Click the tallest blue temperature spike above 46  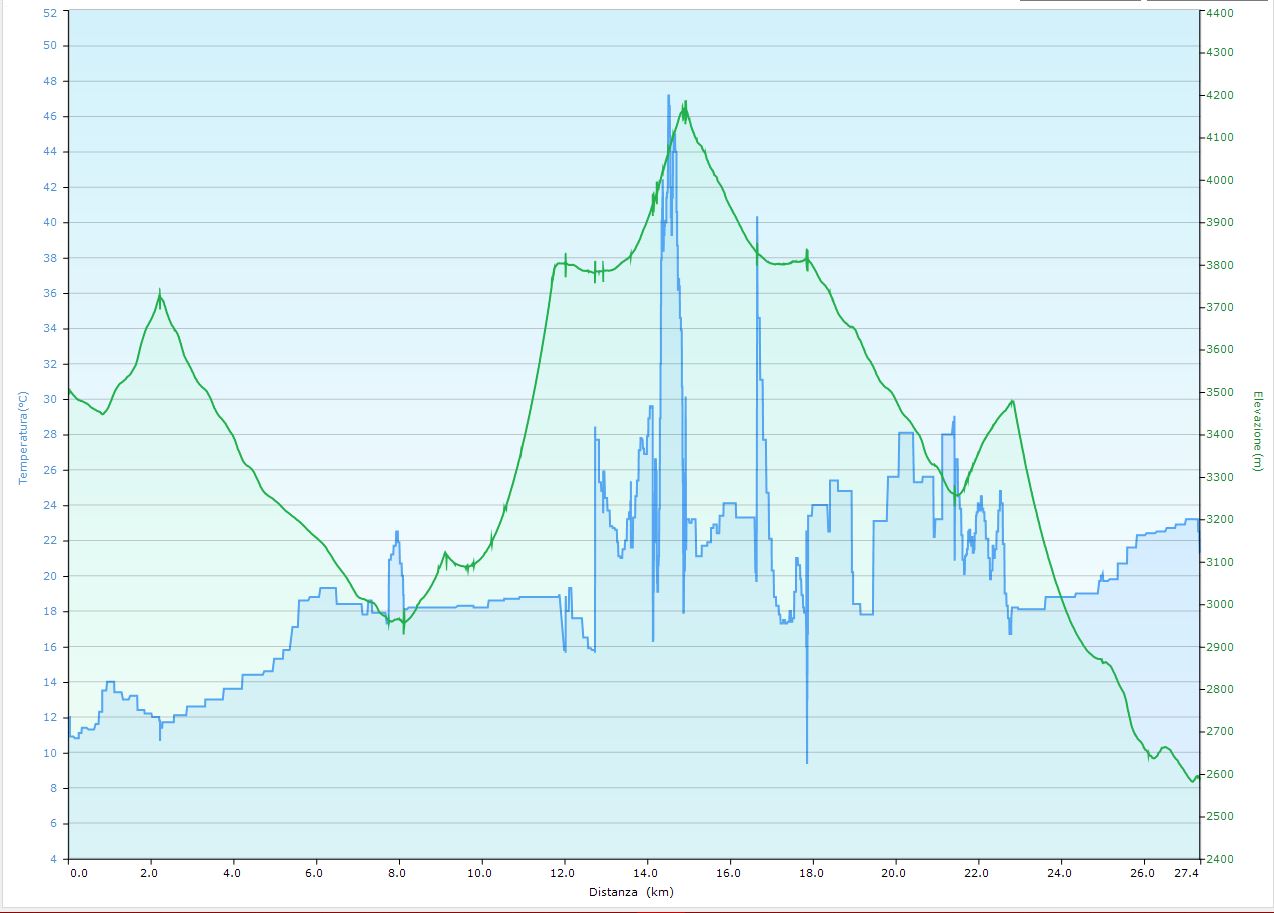[x=668, y=97]
